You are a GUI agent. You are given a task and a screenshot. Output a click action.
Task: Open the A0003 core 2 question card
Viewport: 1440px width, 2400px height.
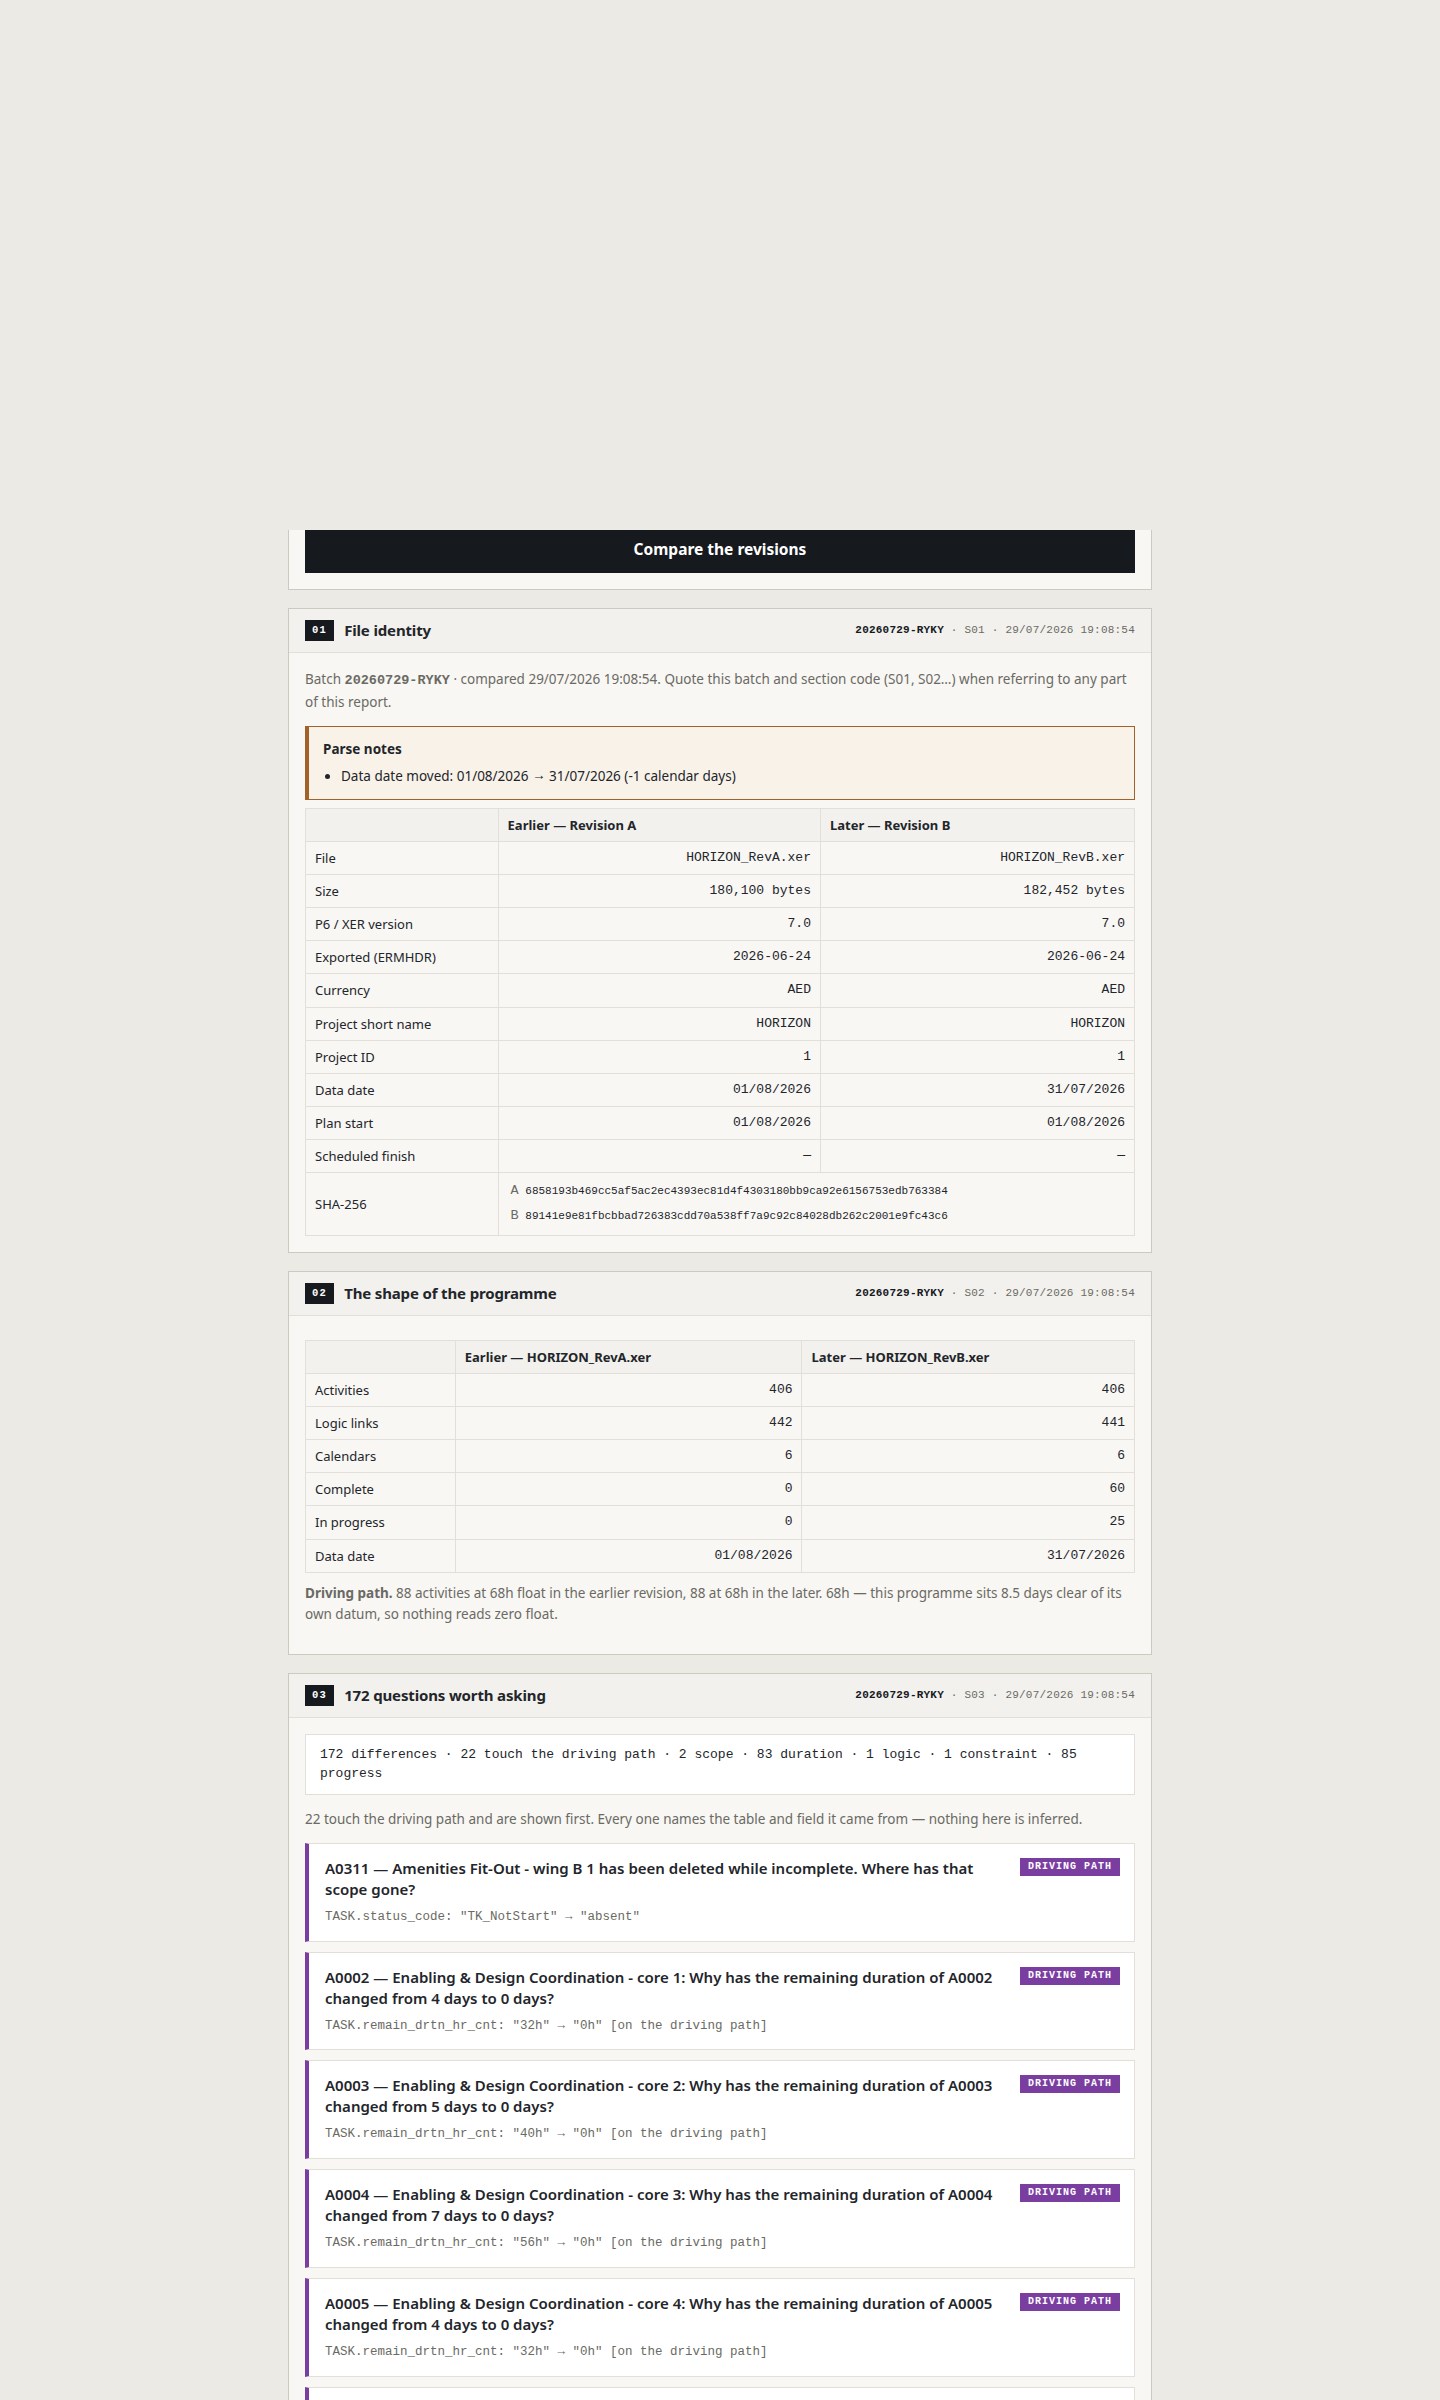coord(720,2109)
